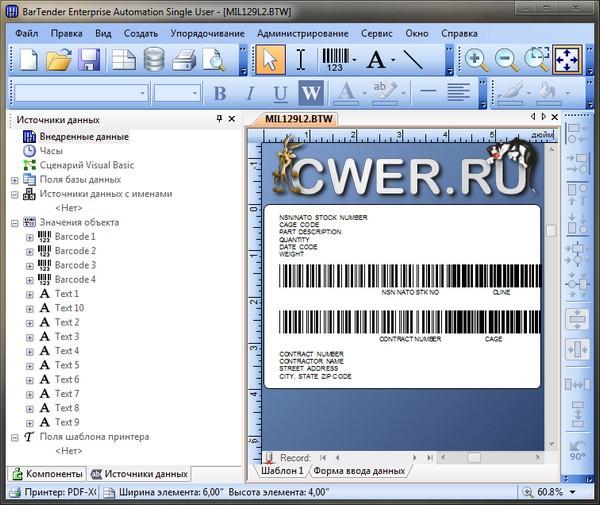The image size is (600, 505).
Task: Open print preview with the magnifier page icon
Action: click(214, 60)
